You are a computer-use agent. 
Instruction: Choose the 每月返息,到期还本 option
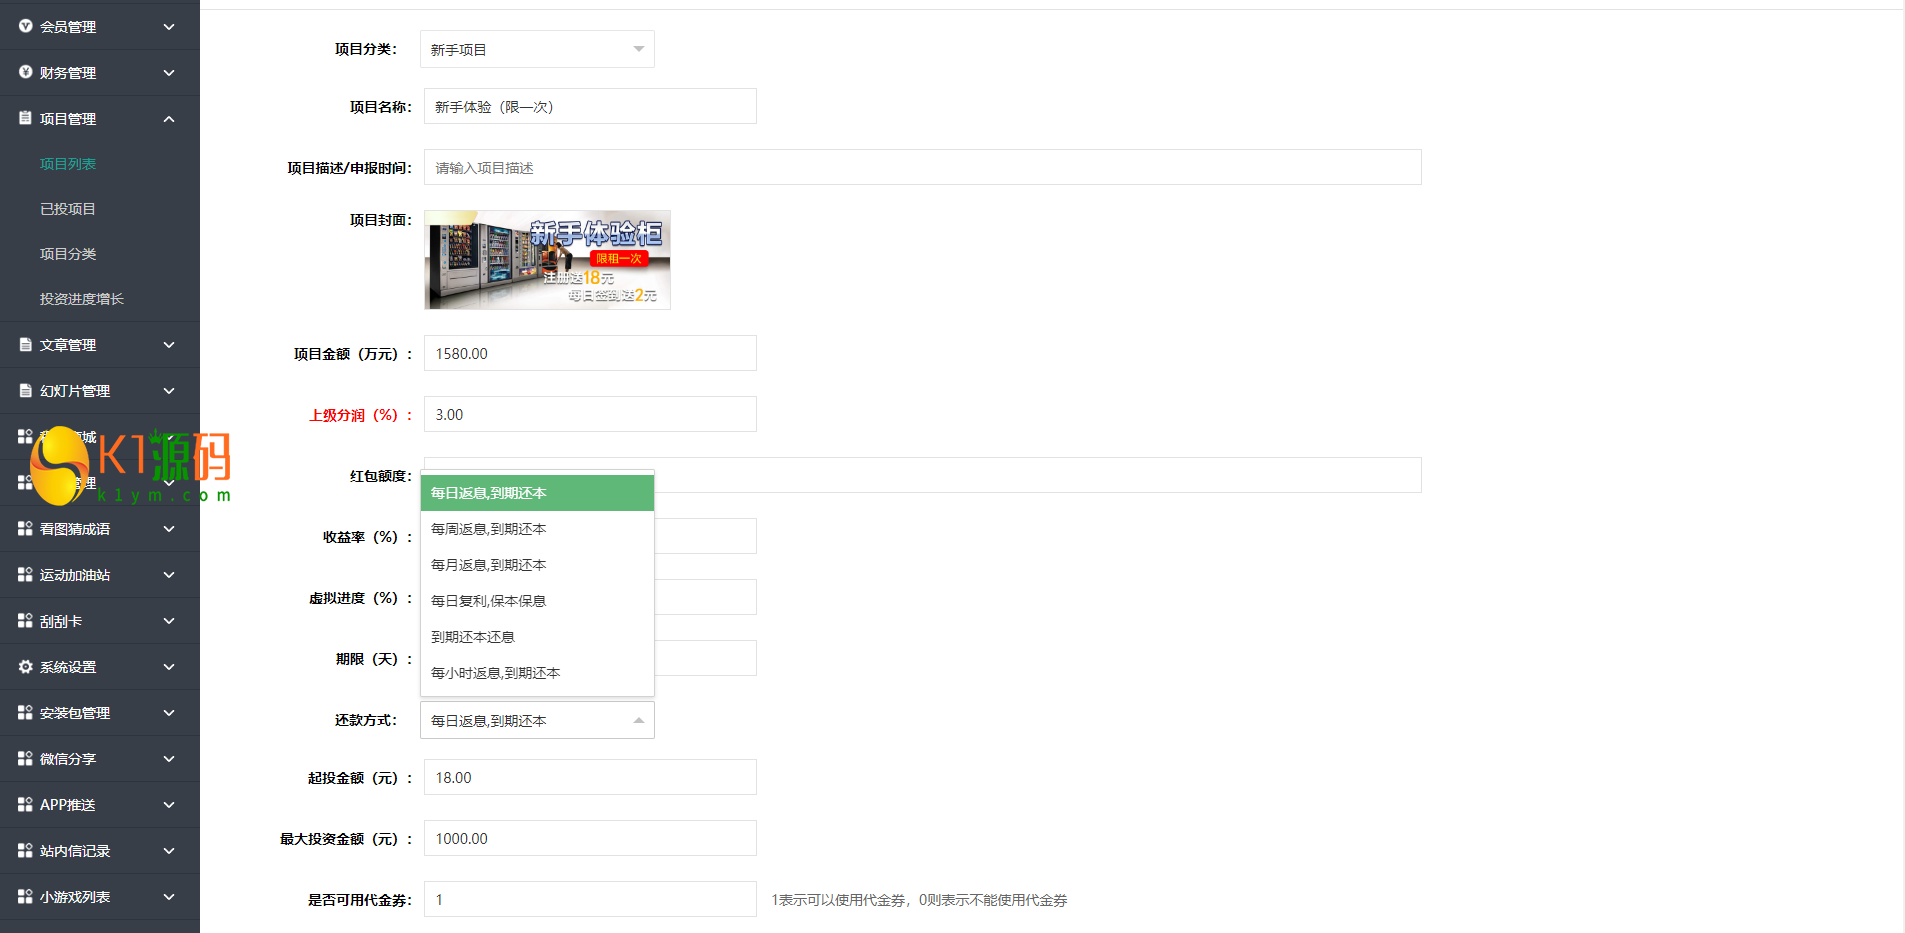(x=537, y=565)
